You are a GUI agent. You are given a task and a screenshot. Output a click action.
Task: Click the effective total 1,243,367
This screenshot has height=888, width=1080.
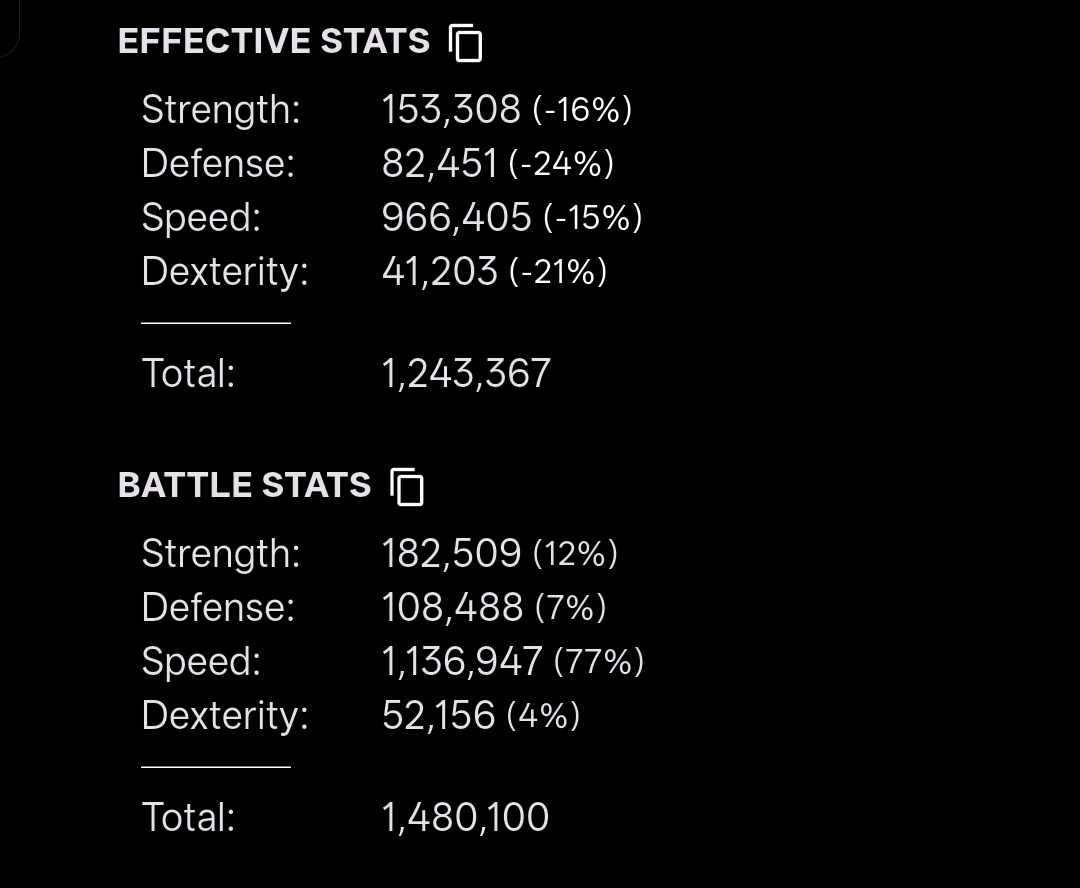pos(466,373)
